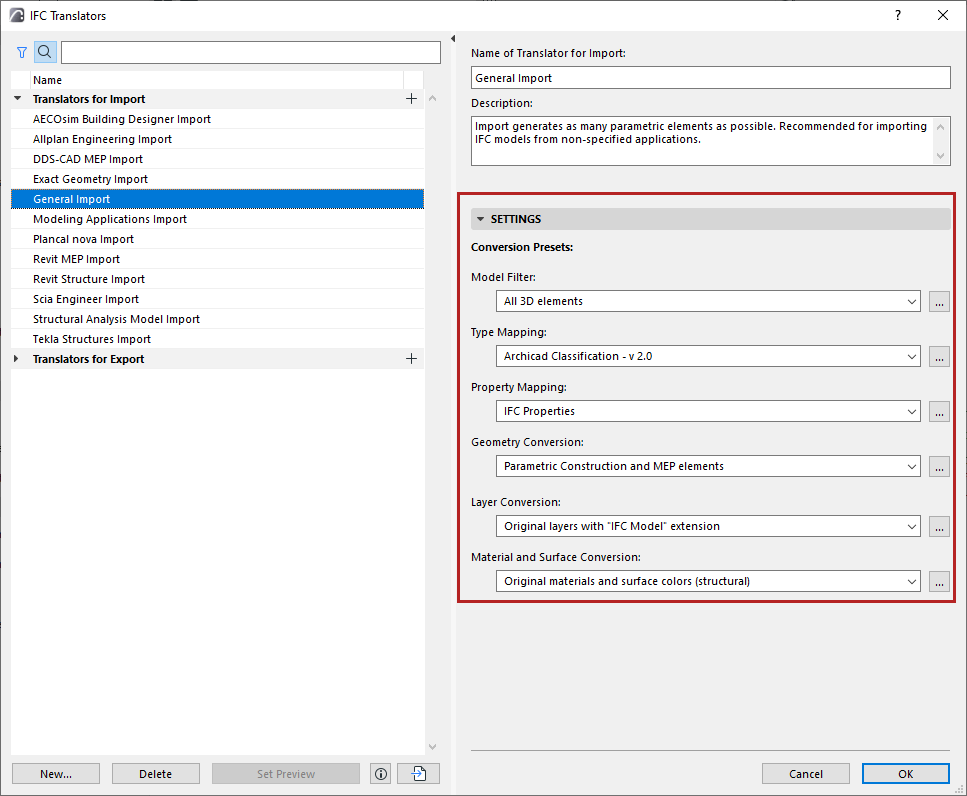Click the translator list scroll down arrow
967x796 pixels.
(432, 747)
